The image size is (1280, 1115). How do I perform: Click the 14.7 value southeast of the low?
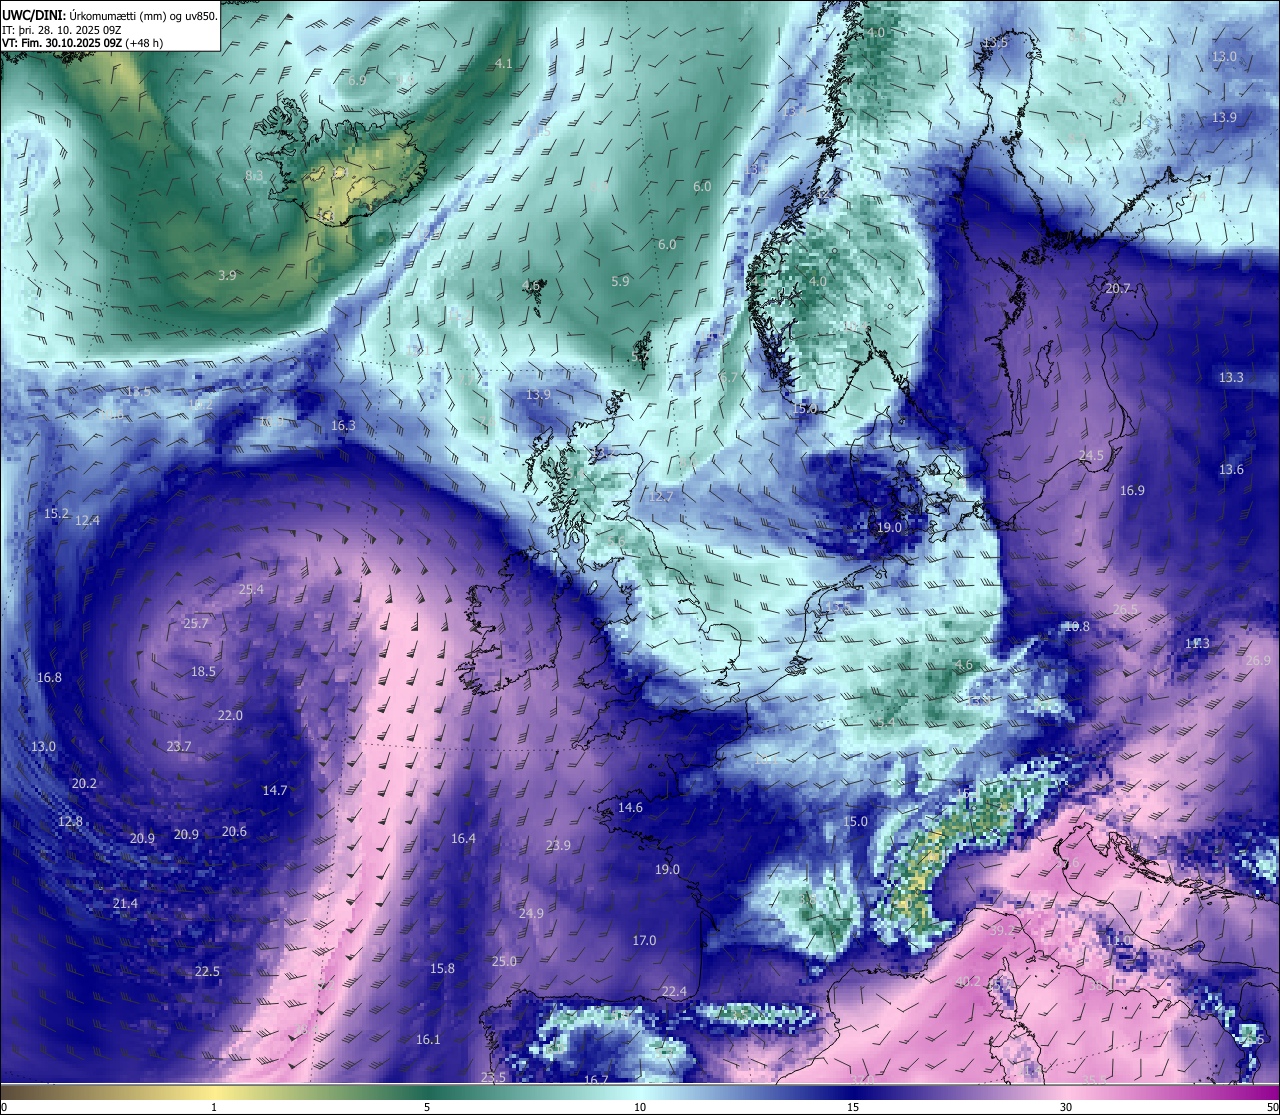pos(275,790)
